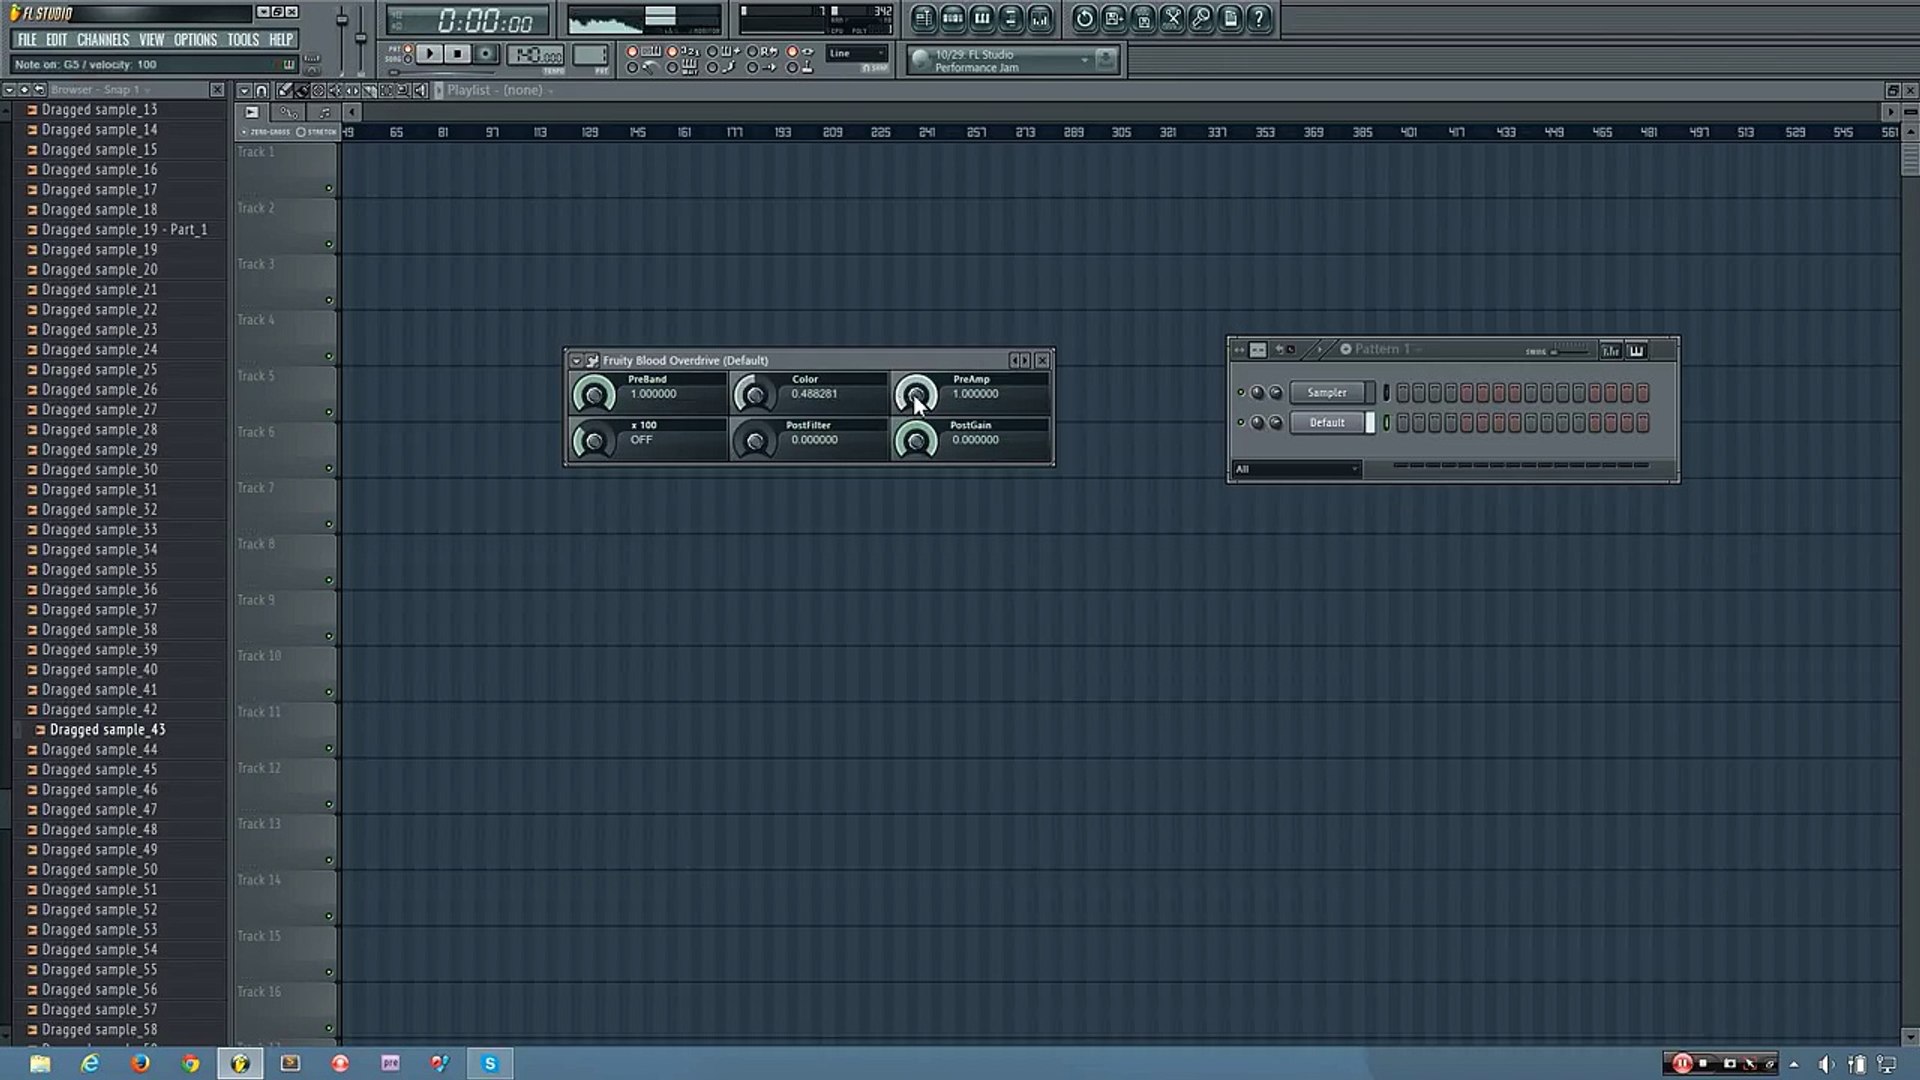Open Google Chrome from the taskbar

[190, 1063]
